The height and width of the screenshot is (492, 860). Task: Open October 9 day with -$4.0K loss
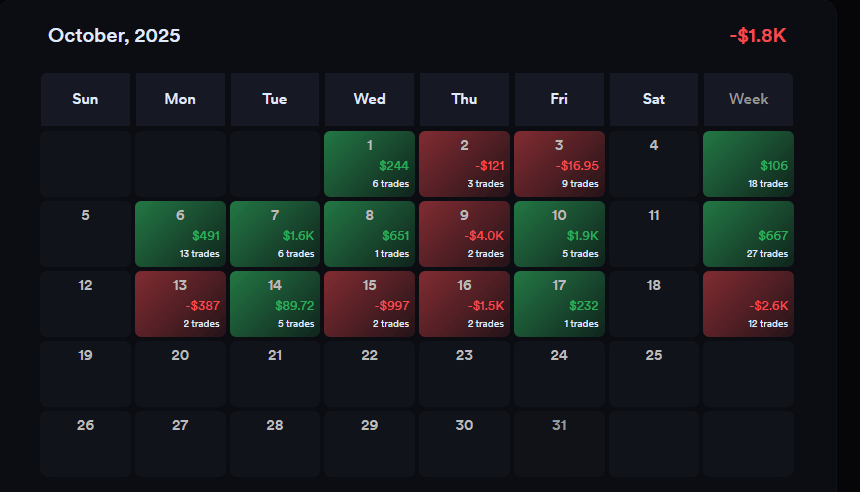coord(464,234)
